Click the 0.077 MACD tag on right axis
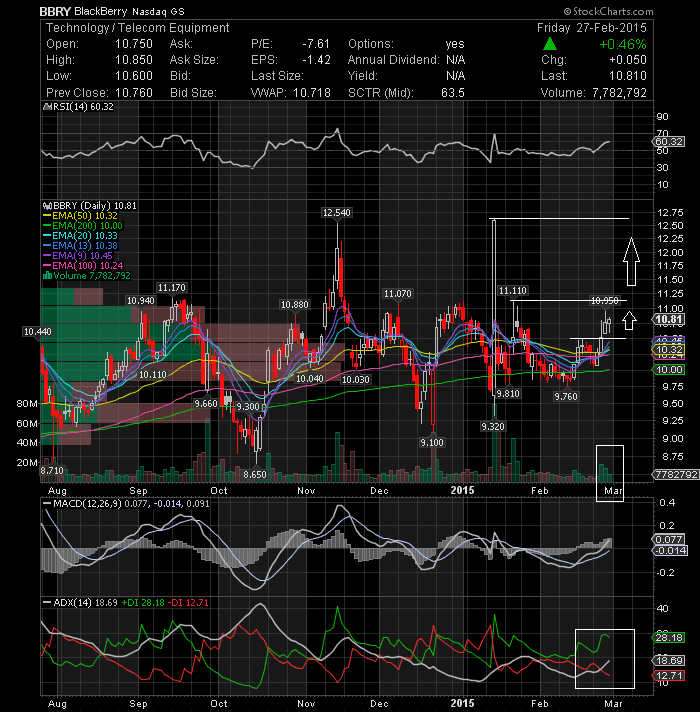 [x=669, y=539]
